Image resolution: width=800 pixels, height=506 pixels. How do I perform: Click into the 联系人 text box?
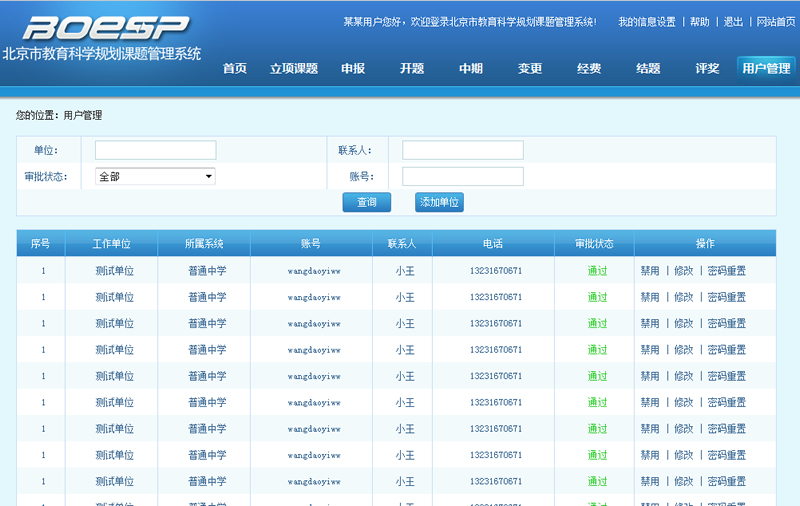point(462,150)
